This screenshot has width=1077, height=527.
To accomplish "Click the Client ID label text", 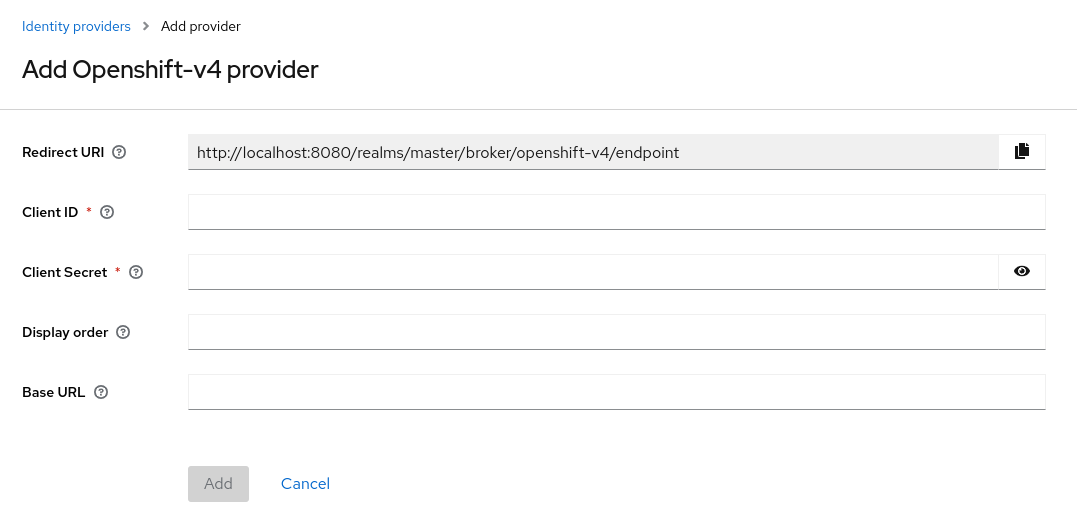I will click(x=50, y=212).
